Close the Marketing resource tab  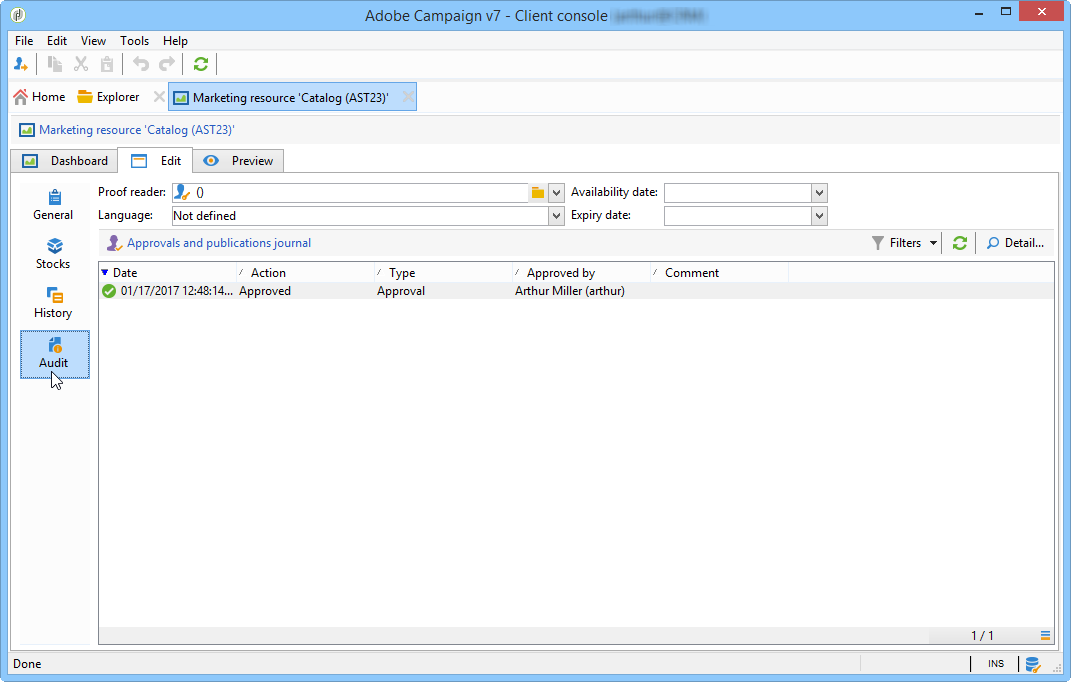(x=408, y=98)
